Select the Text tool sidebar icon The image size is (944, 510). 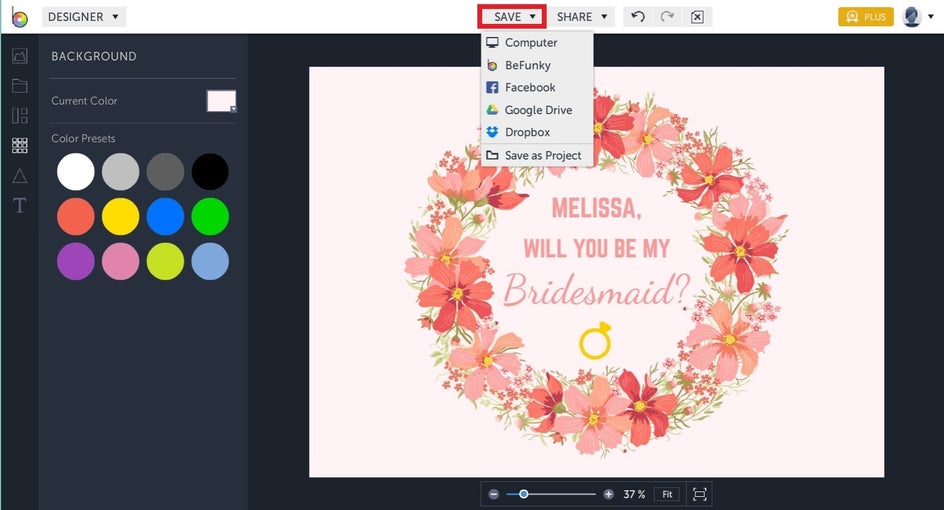[x=20, y=205]
